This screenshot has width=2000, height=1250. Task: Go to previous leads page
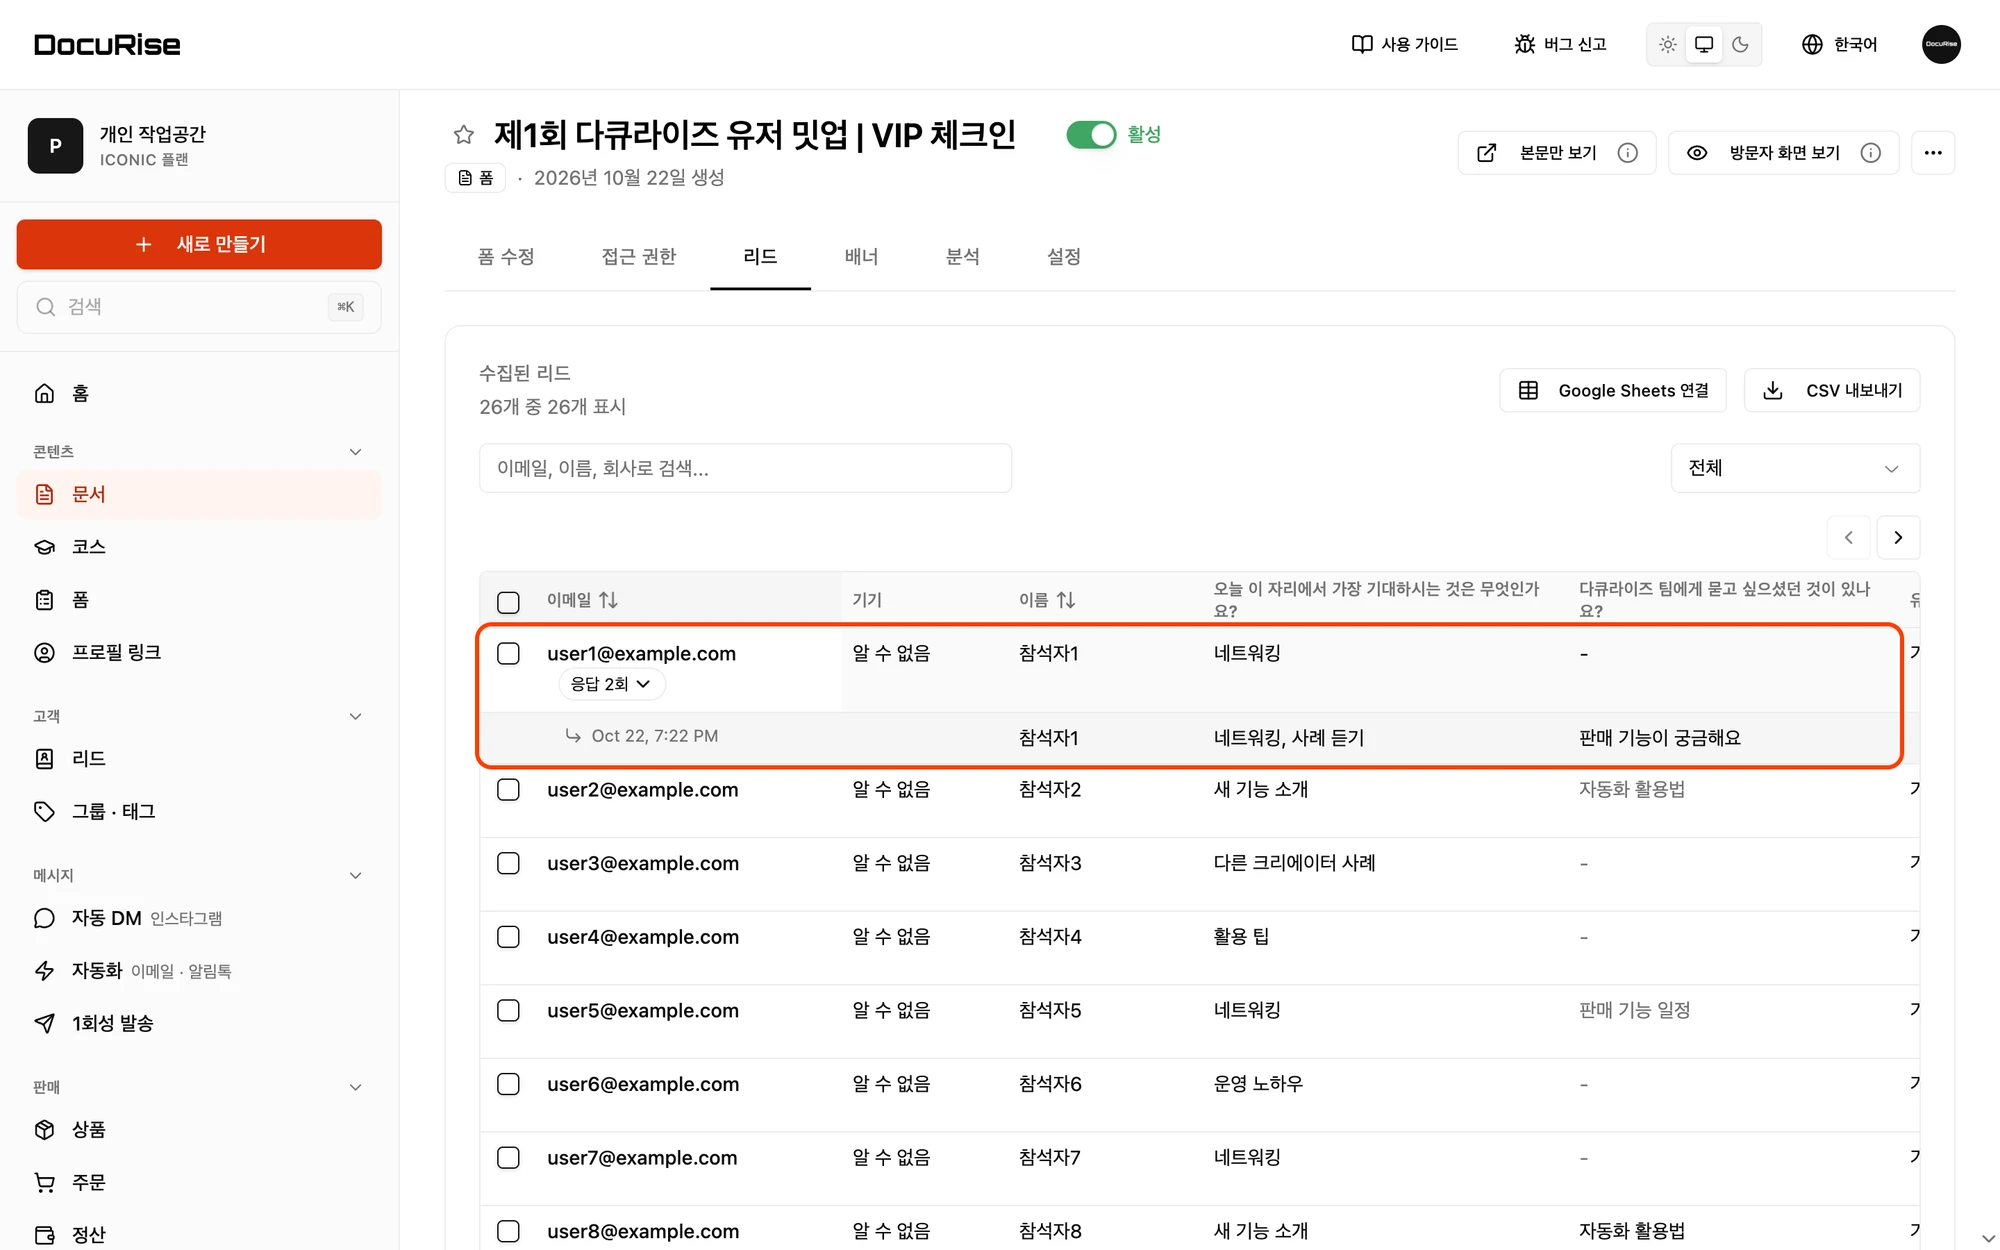click(x=1849, y=538)
